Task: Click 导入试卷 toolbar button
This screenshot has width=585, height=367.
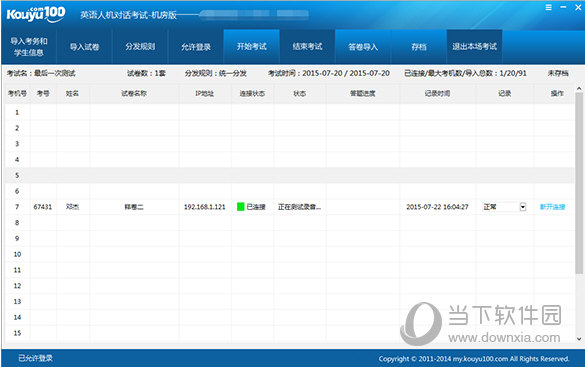Action: [x=84, y=47]
